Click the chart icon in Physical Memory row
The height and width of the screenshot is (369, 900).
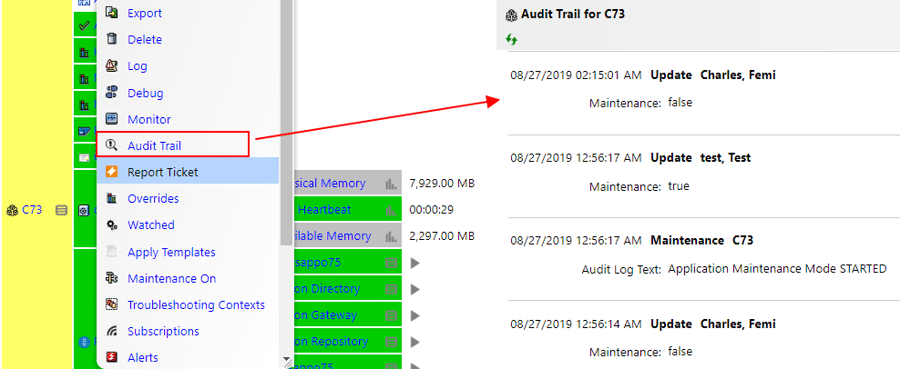pyautogui.click(x=391, y=184)
